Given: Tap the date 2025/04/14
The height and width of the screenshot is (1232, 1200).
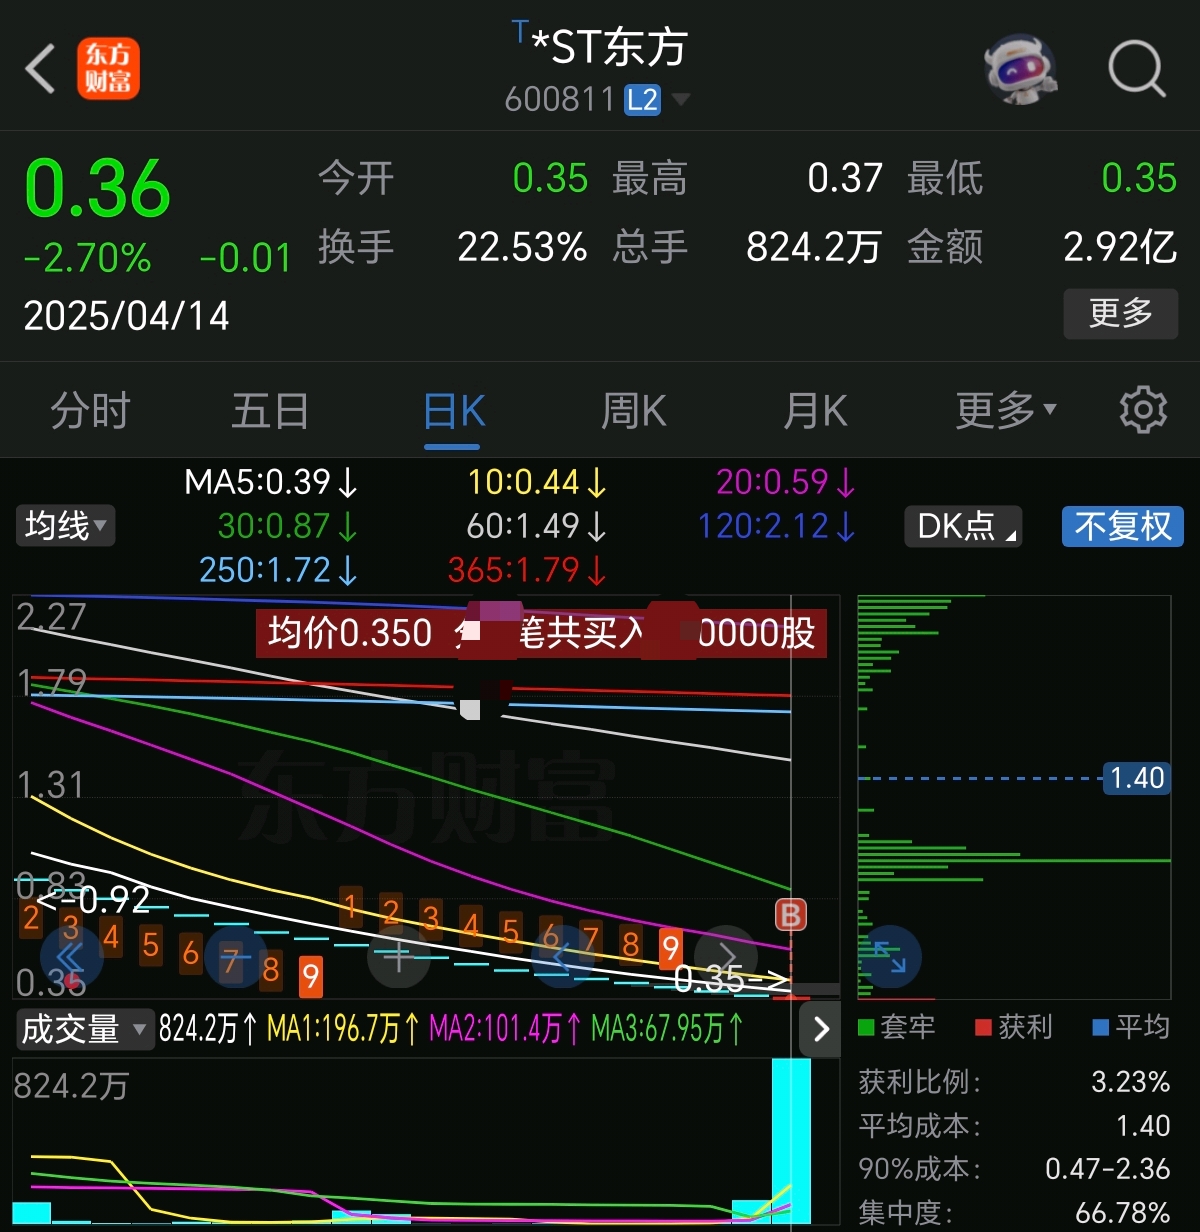Looking at the screenshot, I should click(x=127, y=317).
